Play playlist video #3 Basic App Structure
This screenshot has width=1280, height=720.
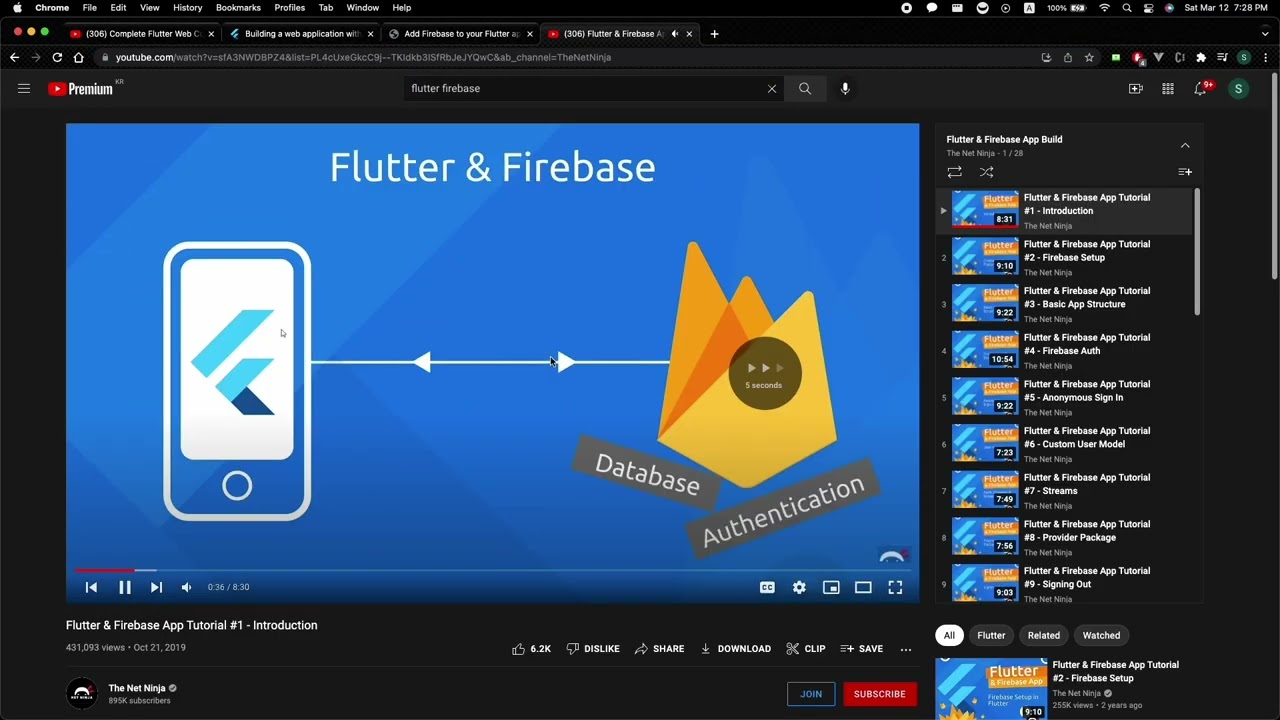pos(1065,304)
